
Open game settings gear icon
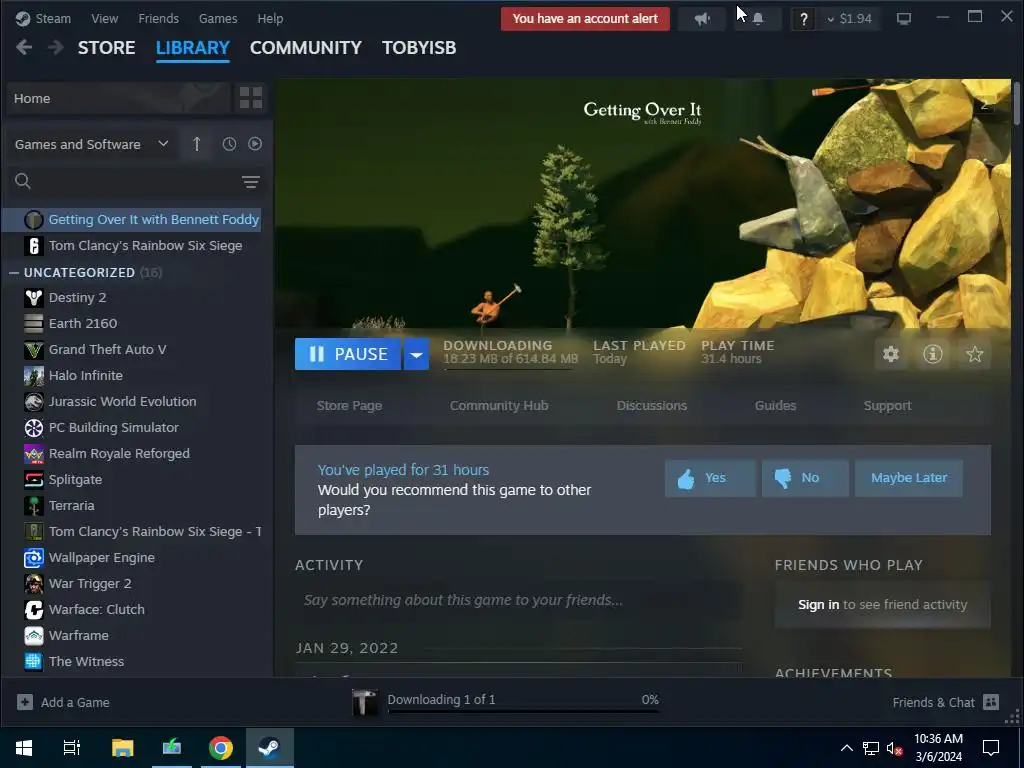(x=891, y=354)
